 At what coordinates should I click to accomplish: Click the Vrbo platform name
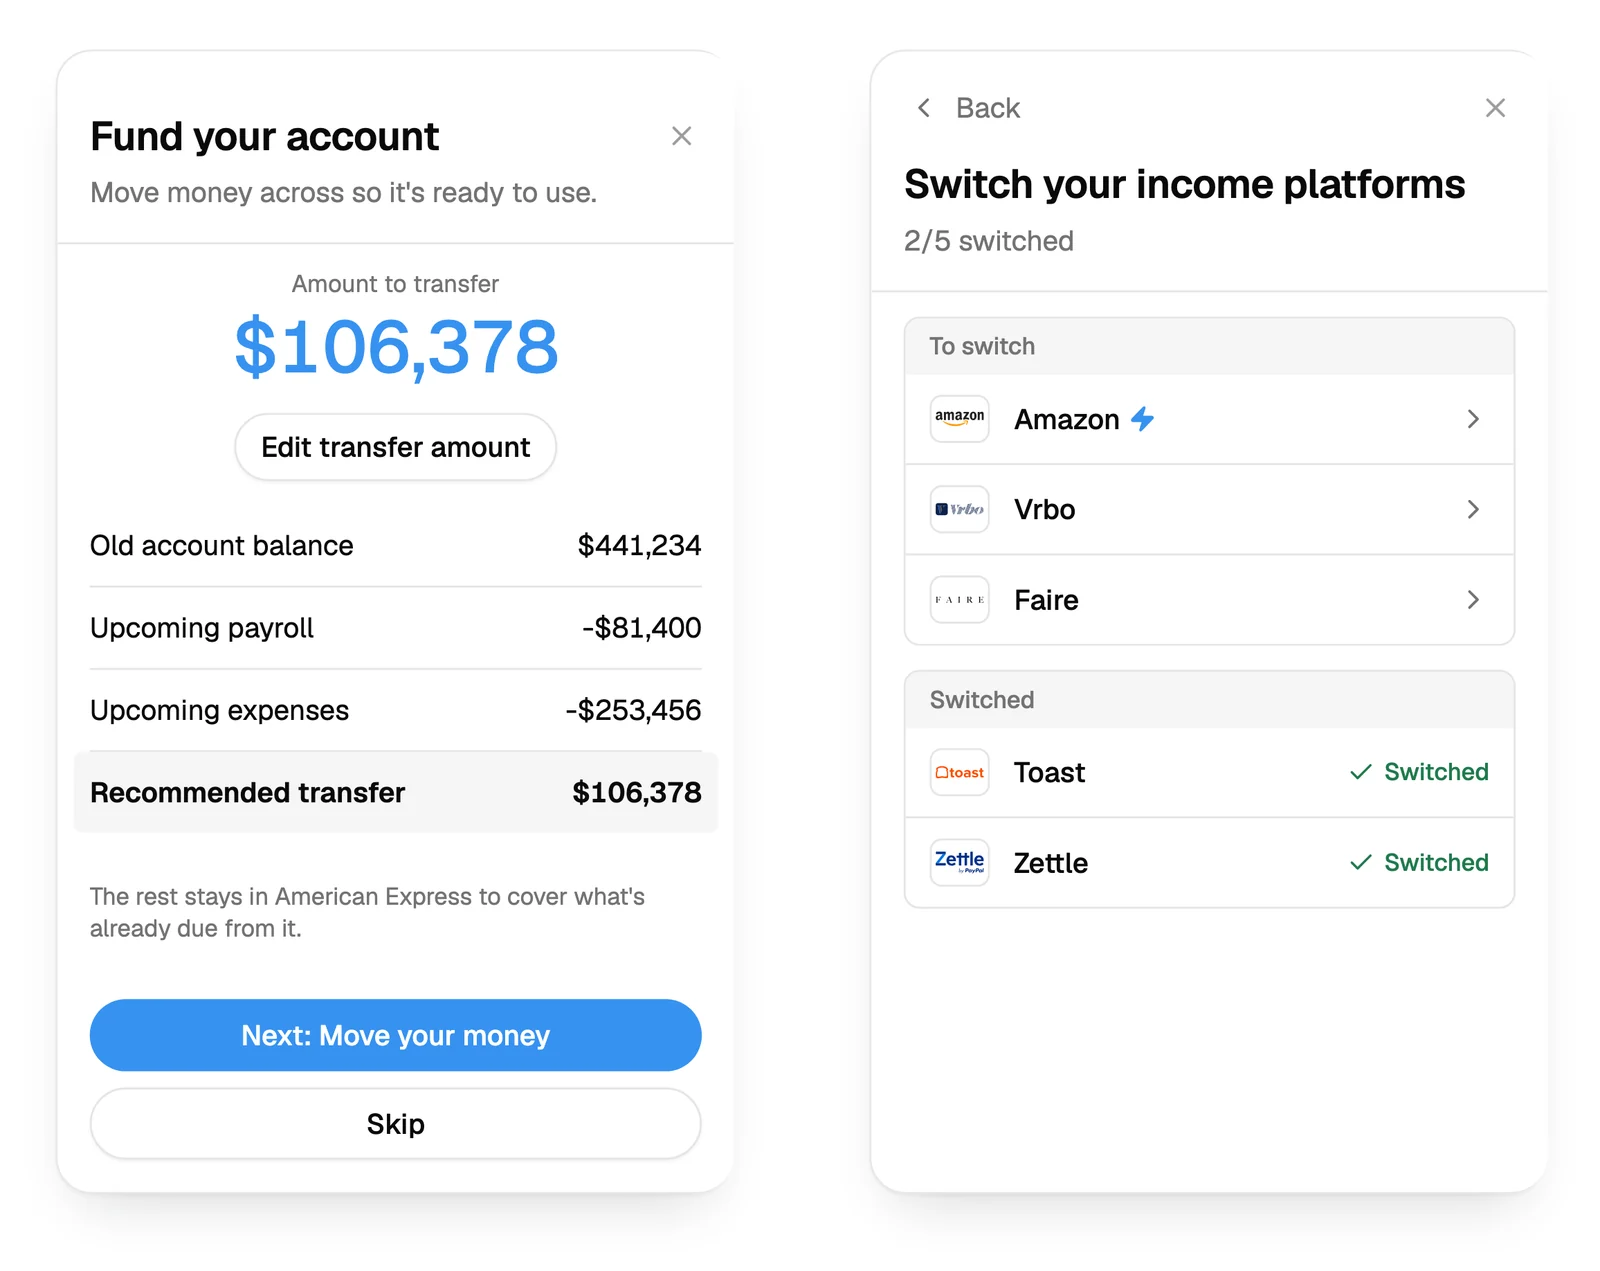coord(1045,510)
